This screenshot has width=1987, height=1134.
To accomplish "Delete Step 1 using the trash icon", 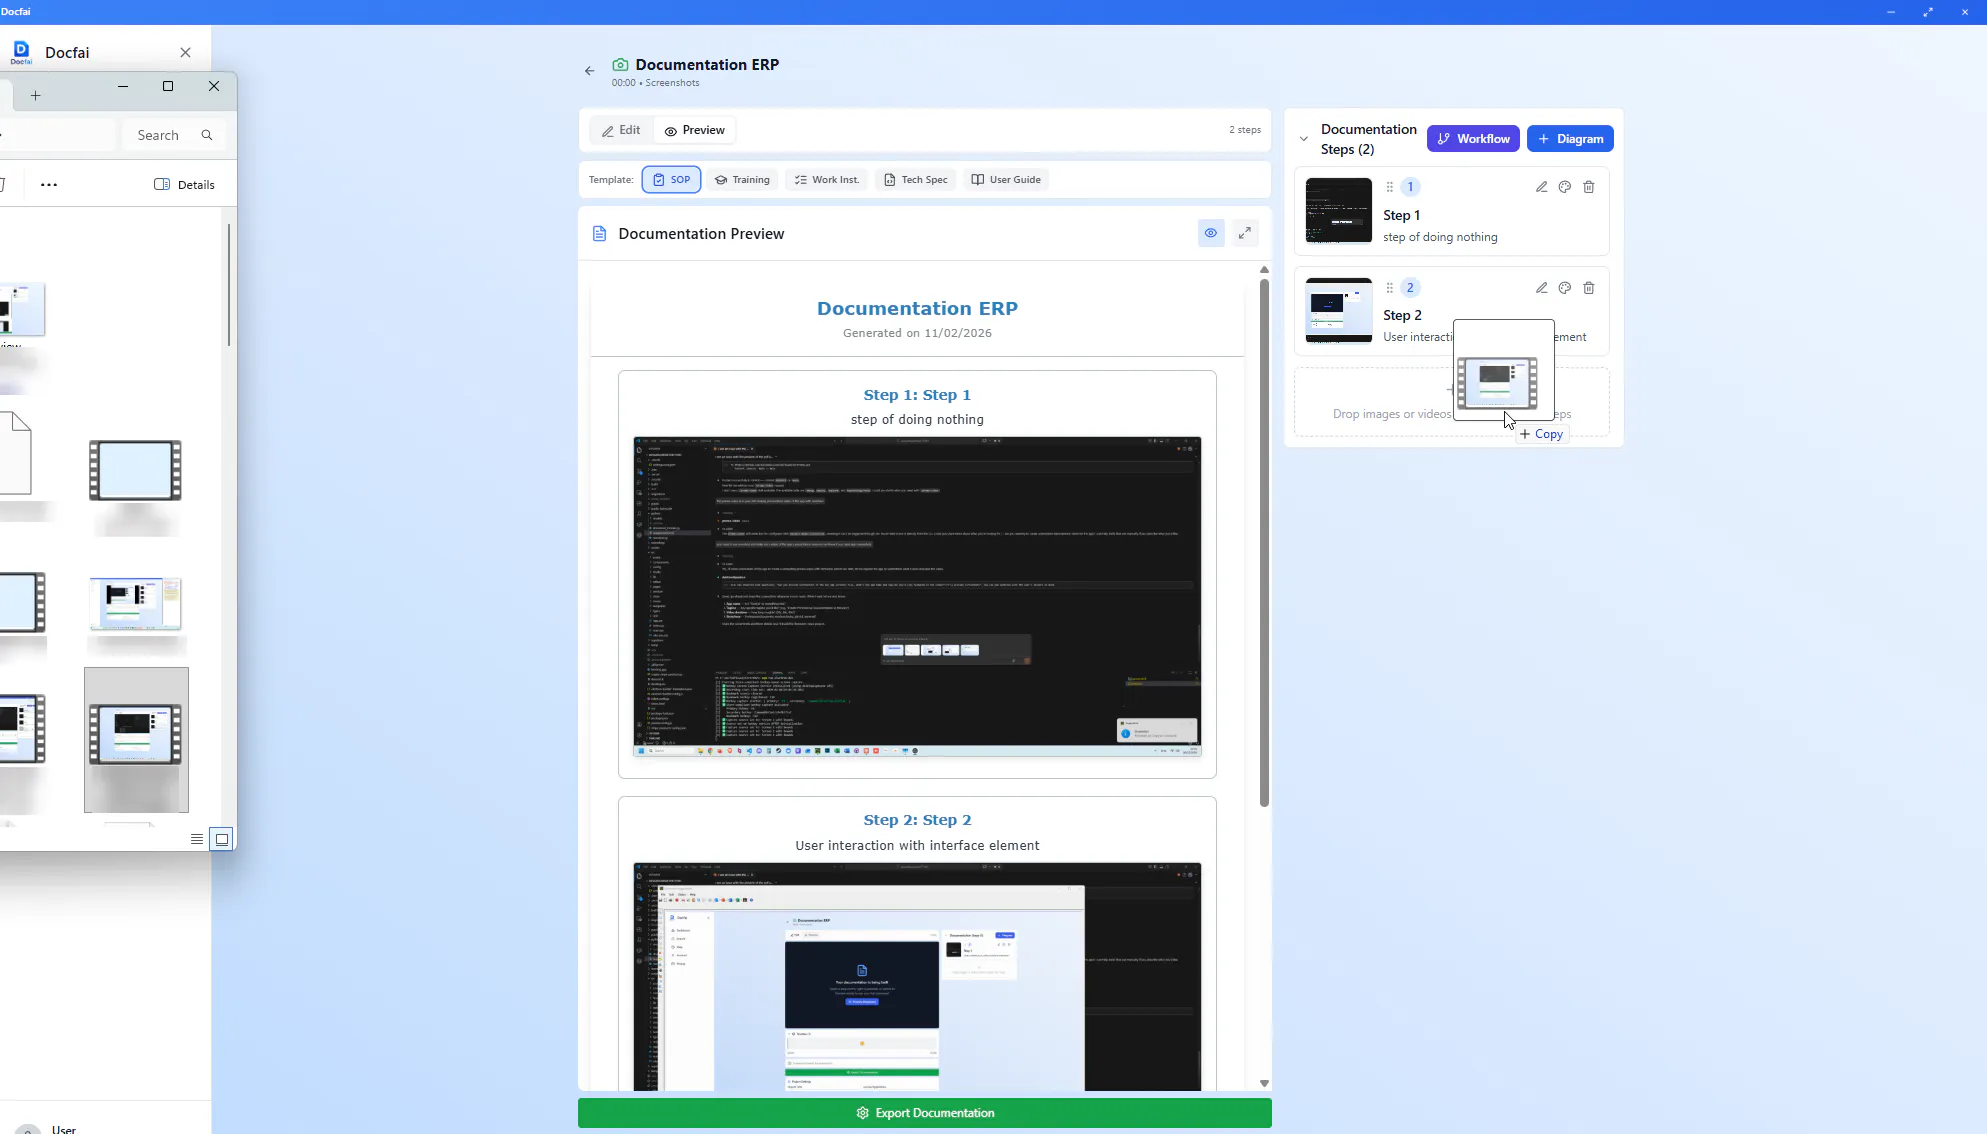I will [1589, 187].
